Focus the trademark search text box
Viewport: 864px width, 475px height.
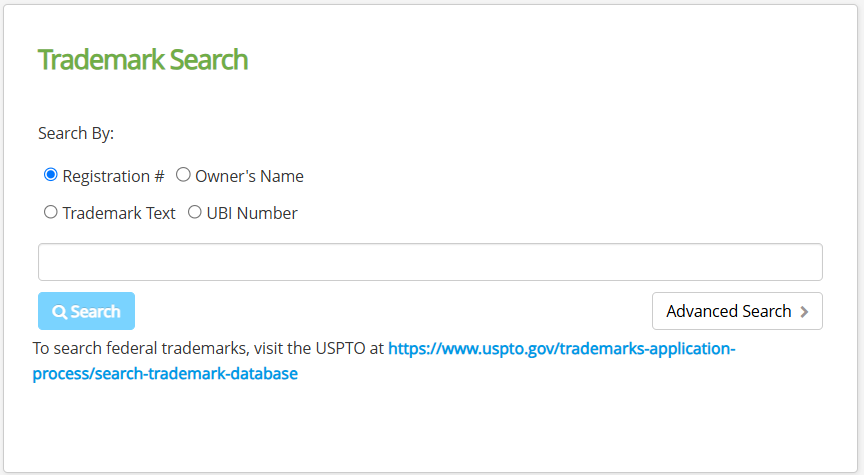click(x=430, y=262)
